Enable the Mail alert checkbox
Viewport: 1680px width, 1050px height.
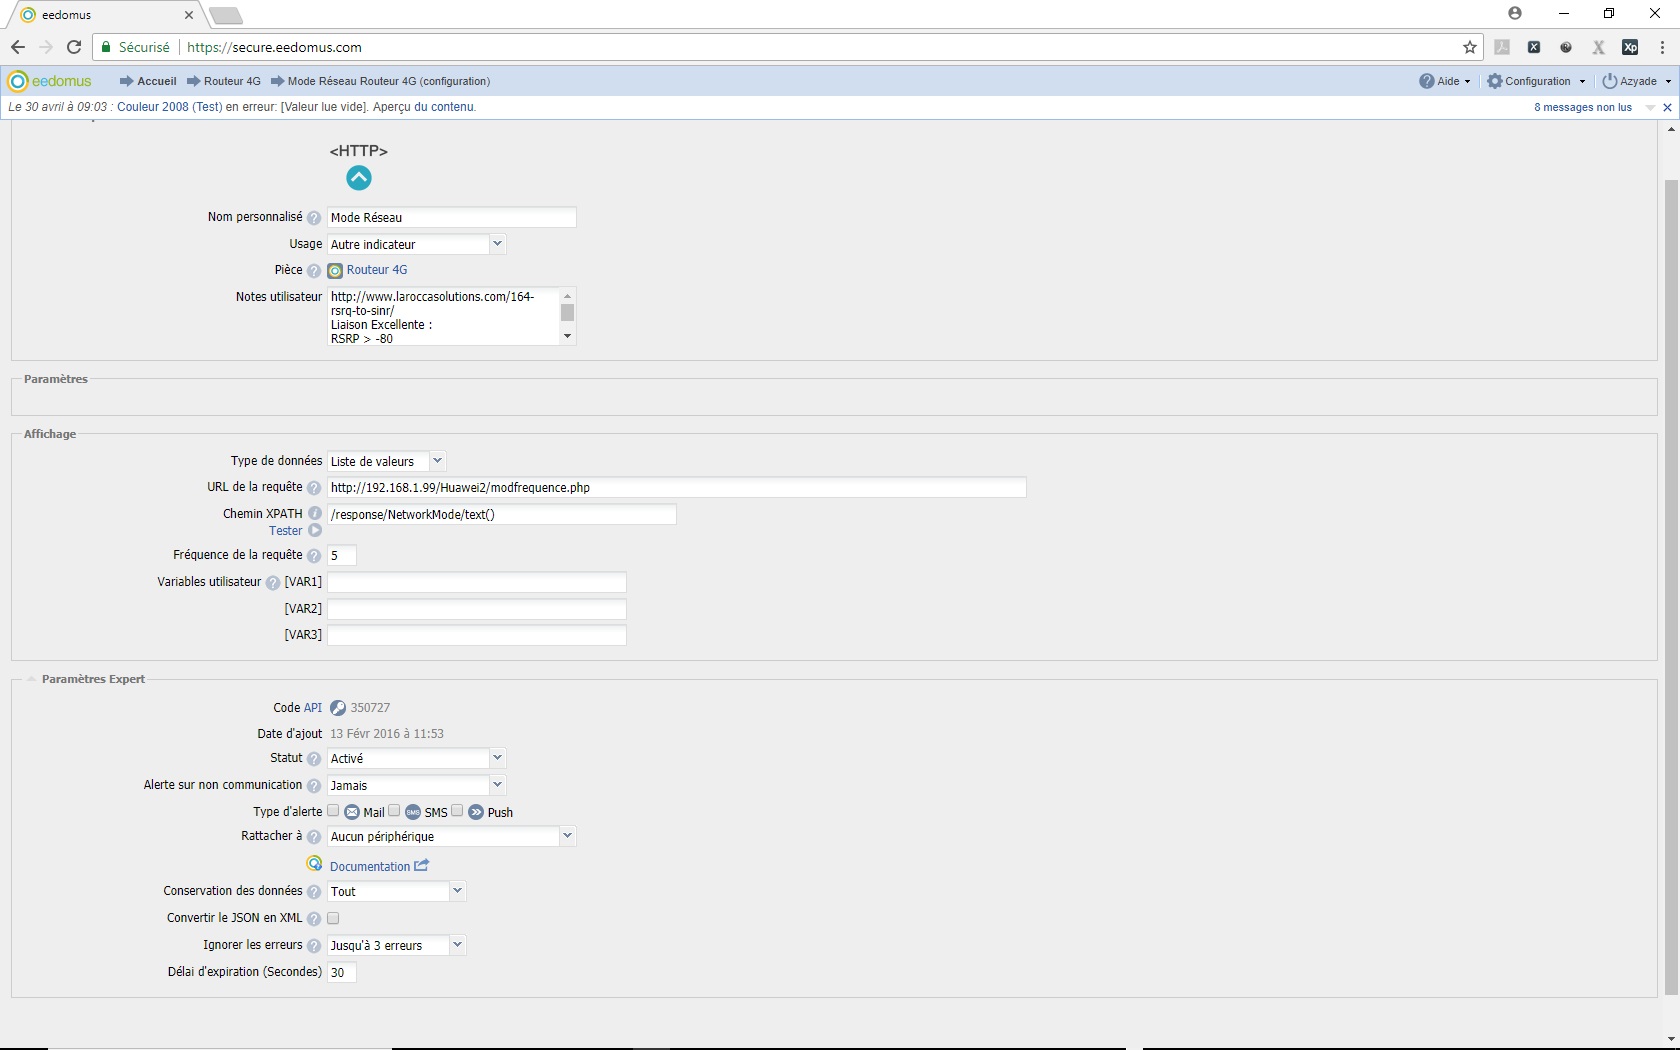click(334, 811)
